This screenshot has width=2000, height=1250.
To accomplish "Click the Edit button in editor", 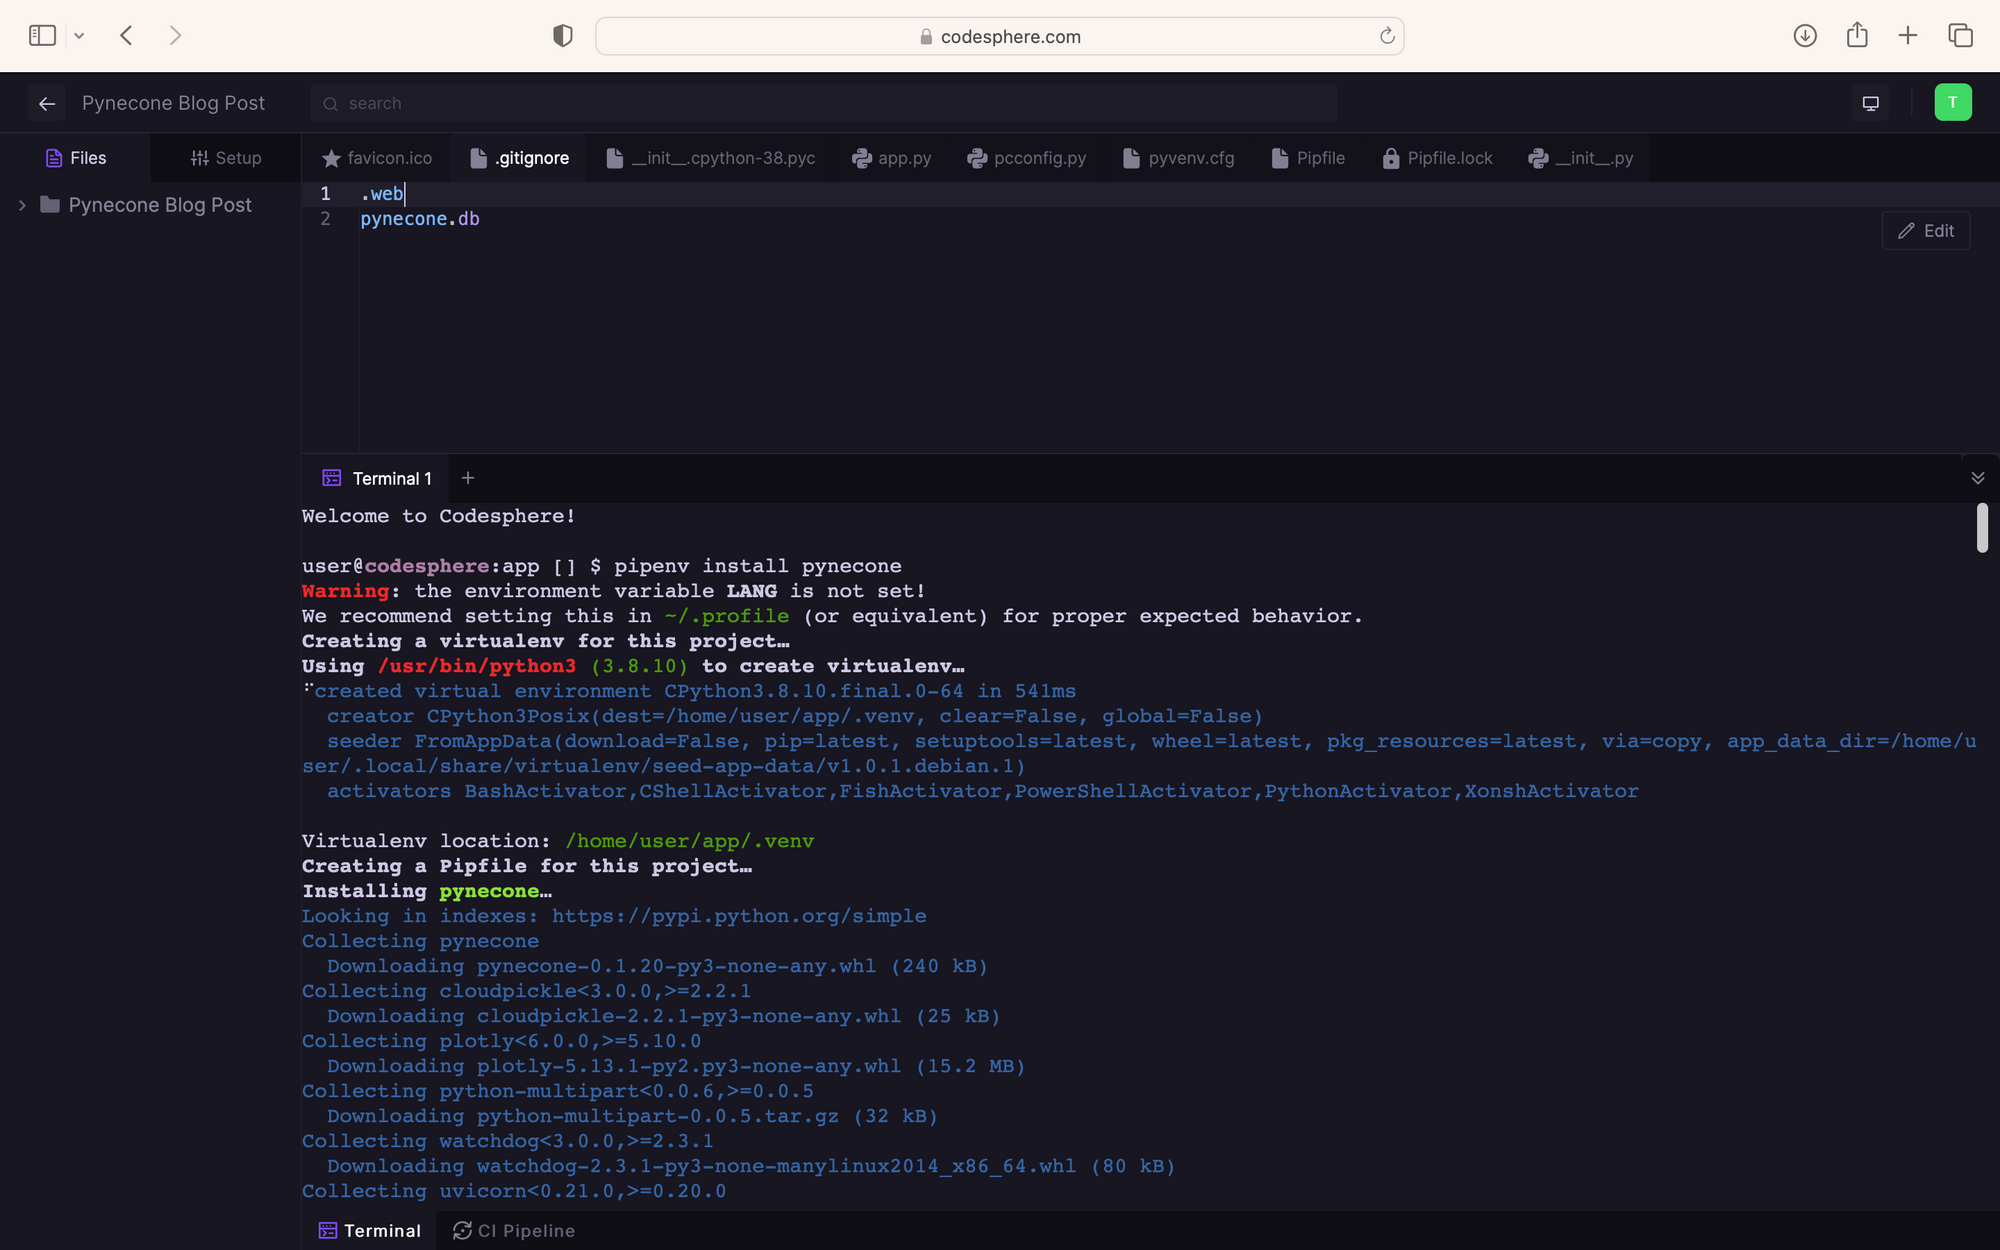I will (x=1926, y=231).
